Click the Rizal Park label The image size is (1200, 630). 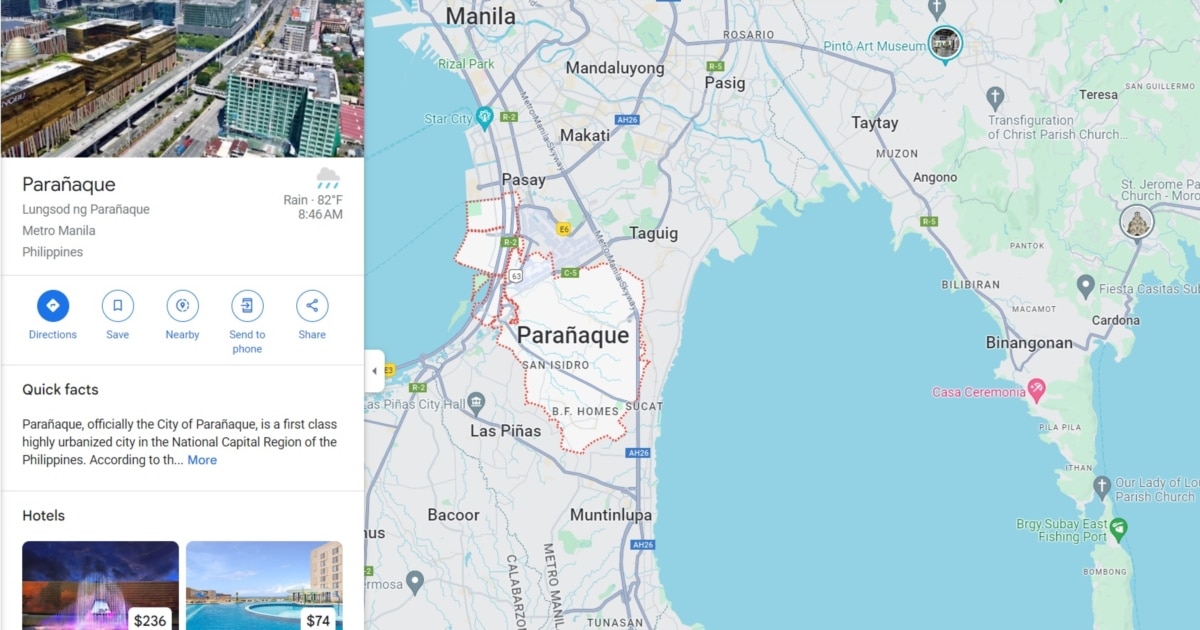pos(467,64)
